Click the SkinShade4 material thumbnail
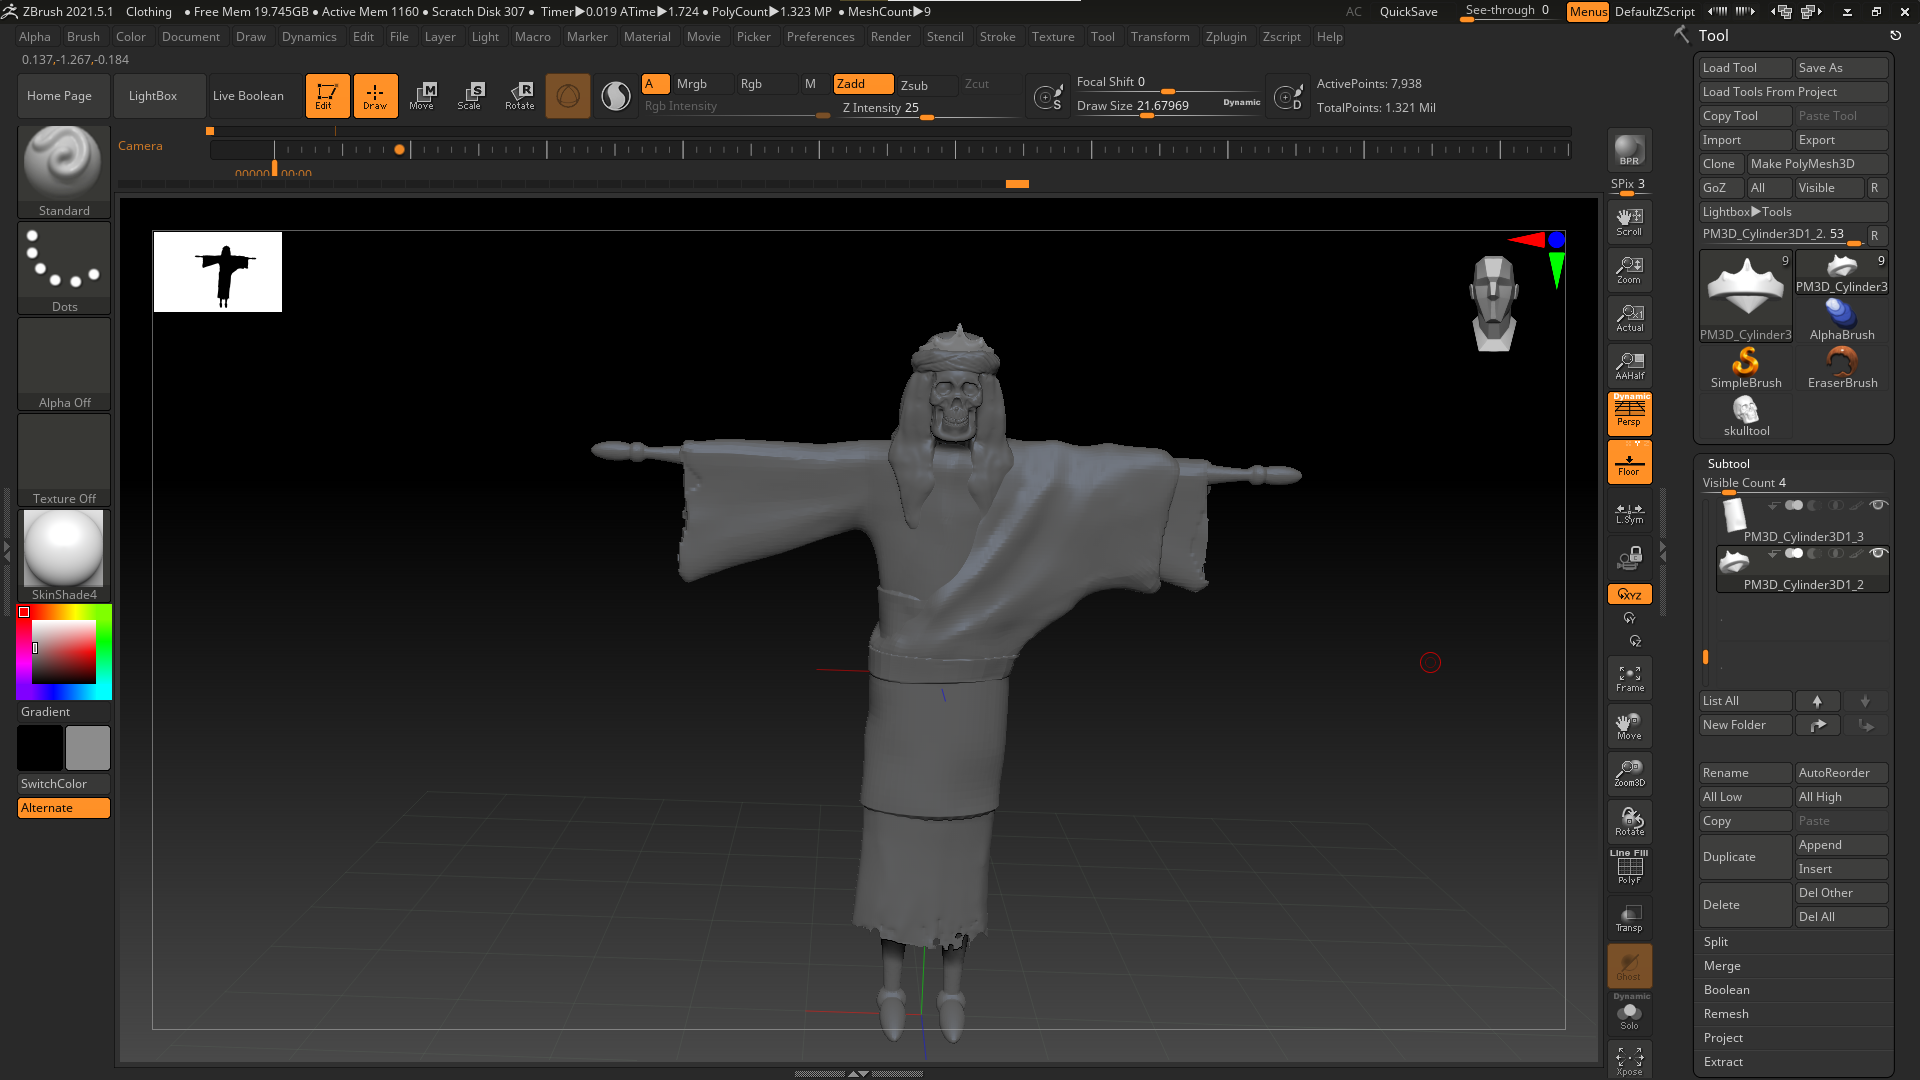Screen dimensions: 1920x1080 63,548
